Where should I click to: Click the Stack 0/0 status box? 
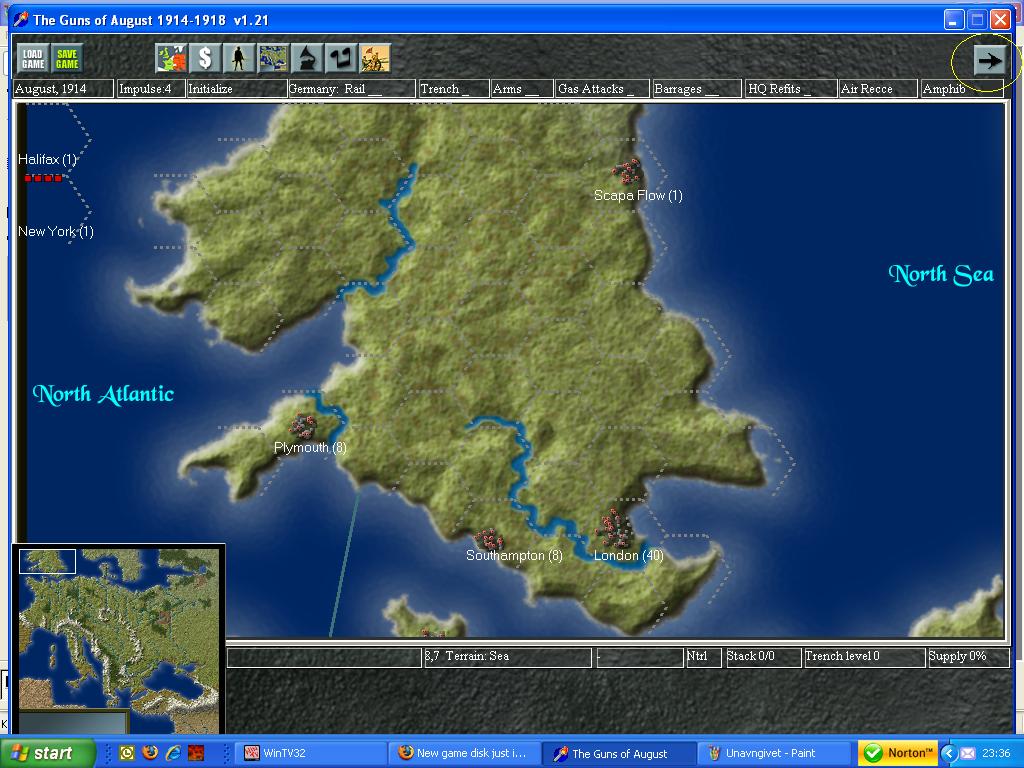tap(763, 657)
